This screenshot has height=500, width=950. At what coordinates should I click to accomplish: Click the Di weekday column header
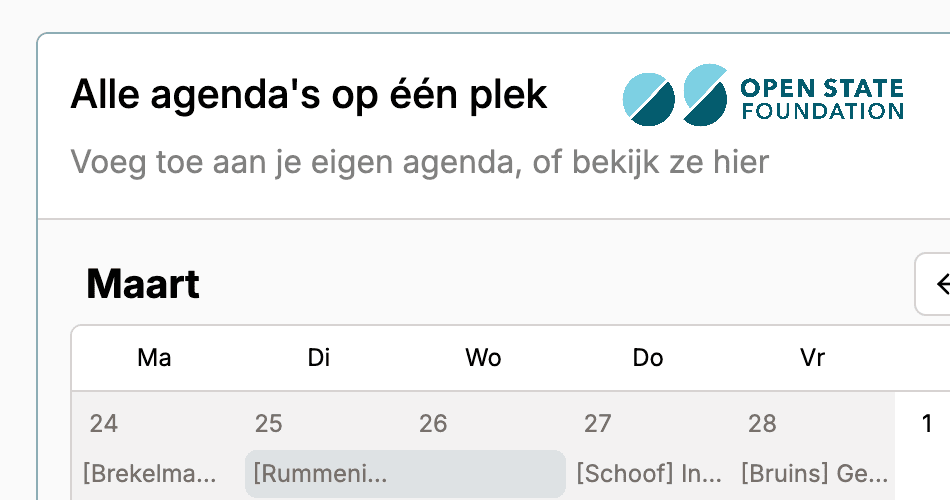pyautogui.click(x=319, y=358)
